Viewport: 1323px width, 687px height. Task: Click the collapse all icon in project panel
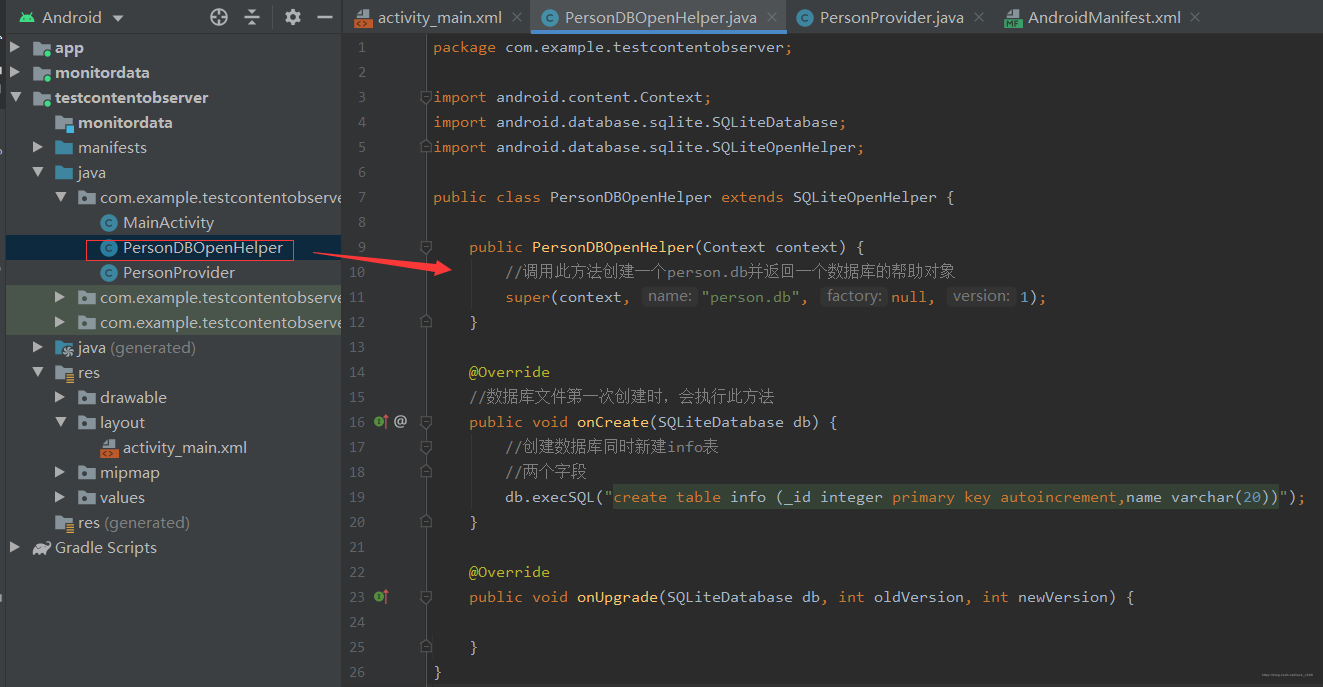coord(252,17)
